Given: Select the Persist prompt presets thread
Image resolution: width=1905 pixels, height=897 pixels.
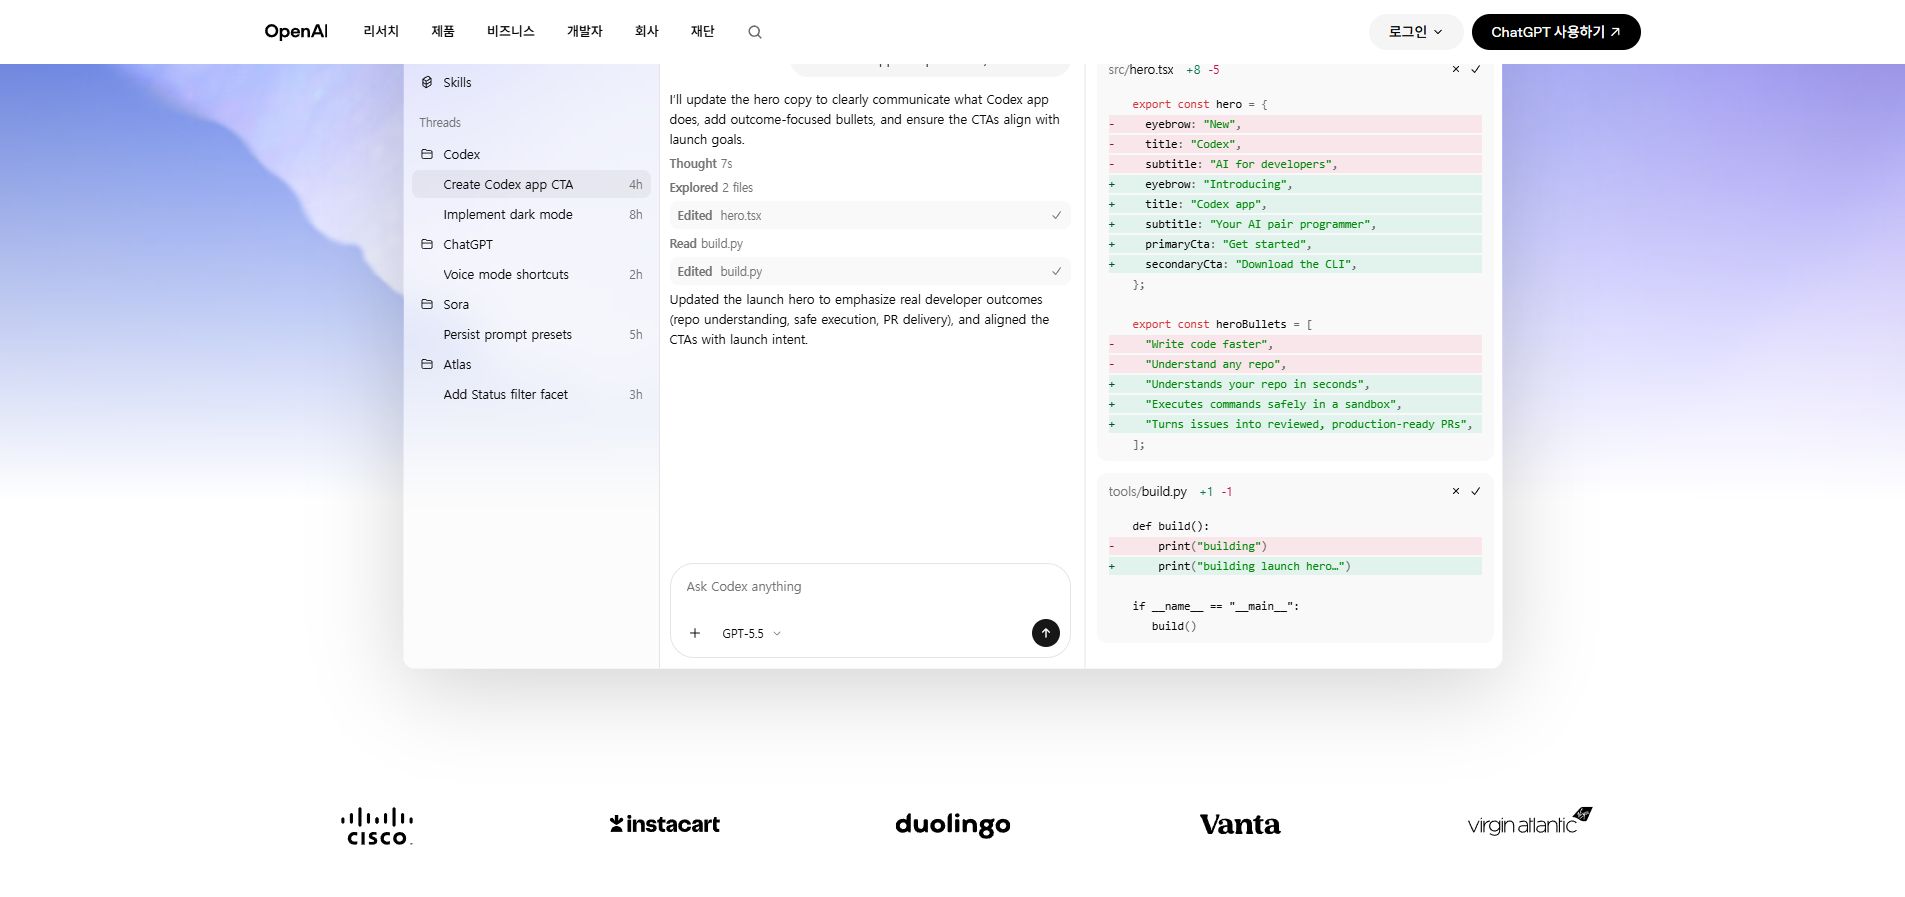Looking at the screenshot, I should 531,334.
